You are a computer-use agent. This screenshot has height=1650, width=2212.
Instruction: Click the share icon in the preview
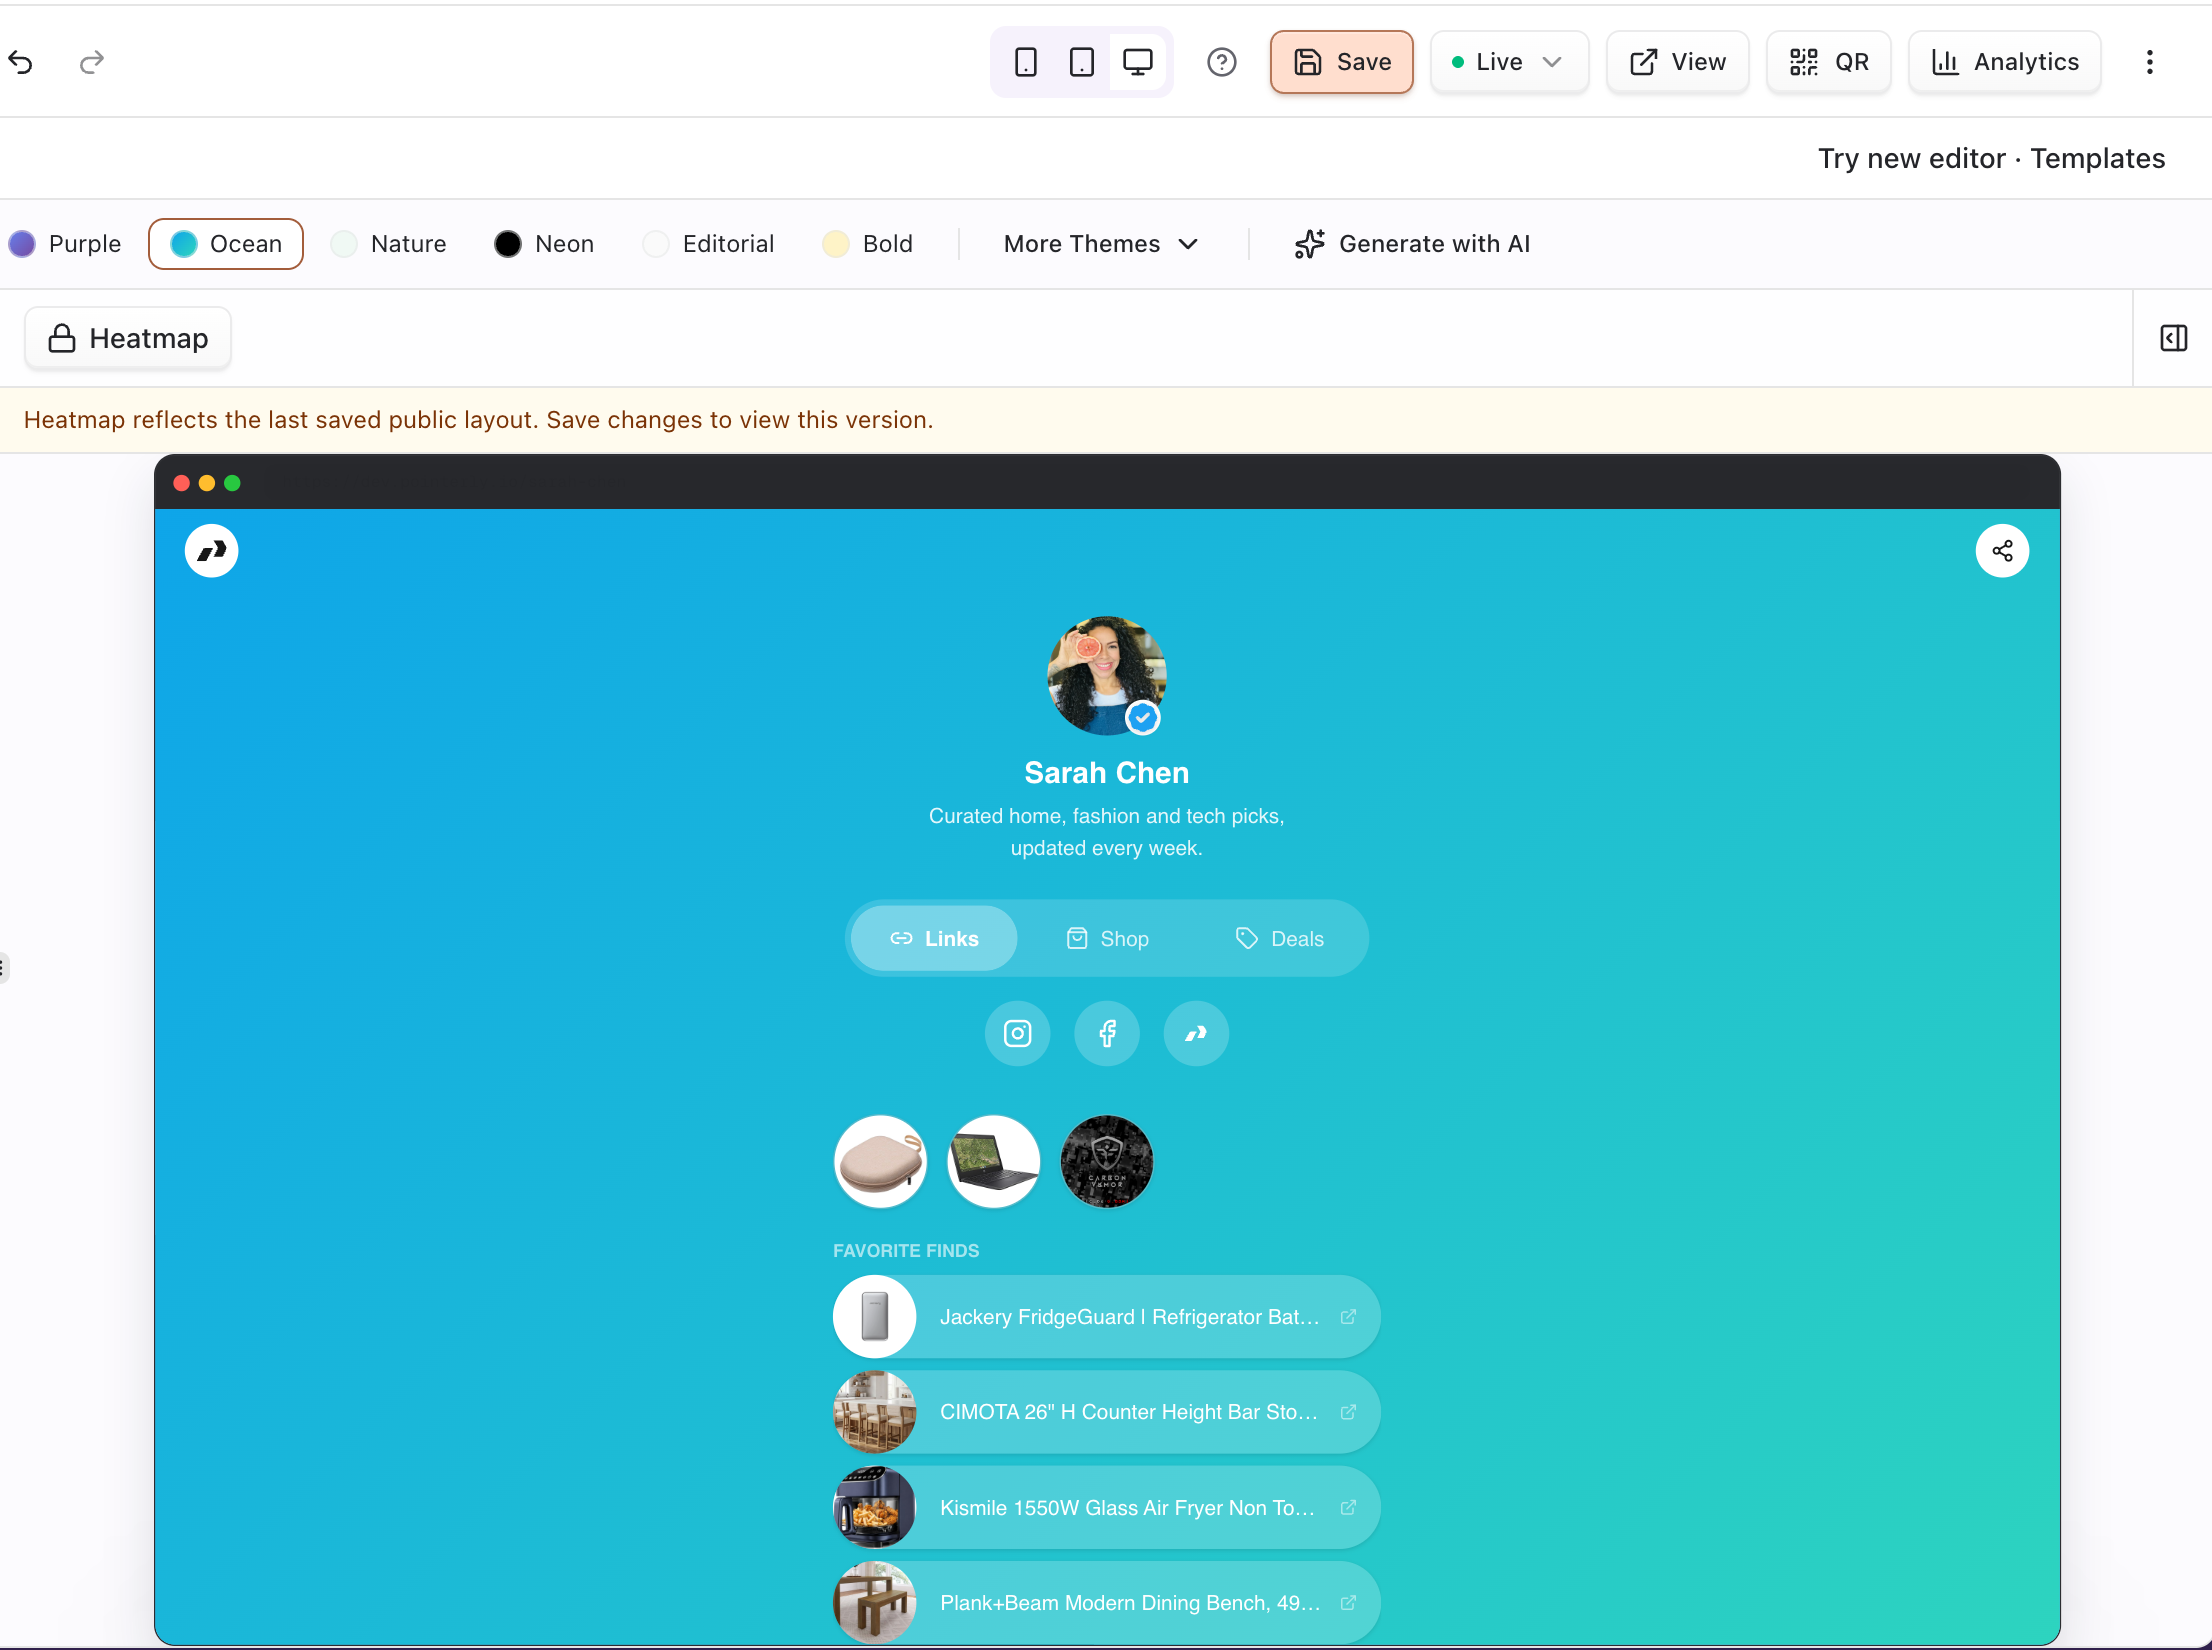2002,551
